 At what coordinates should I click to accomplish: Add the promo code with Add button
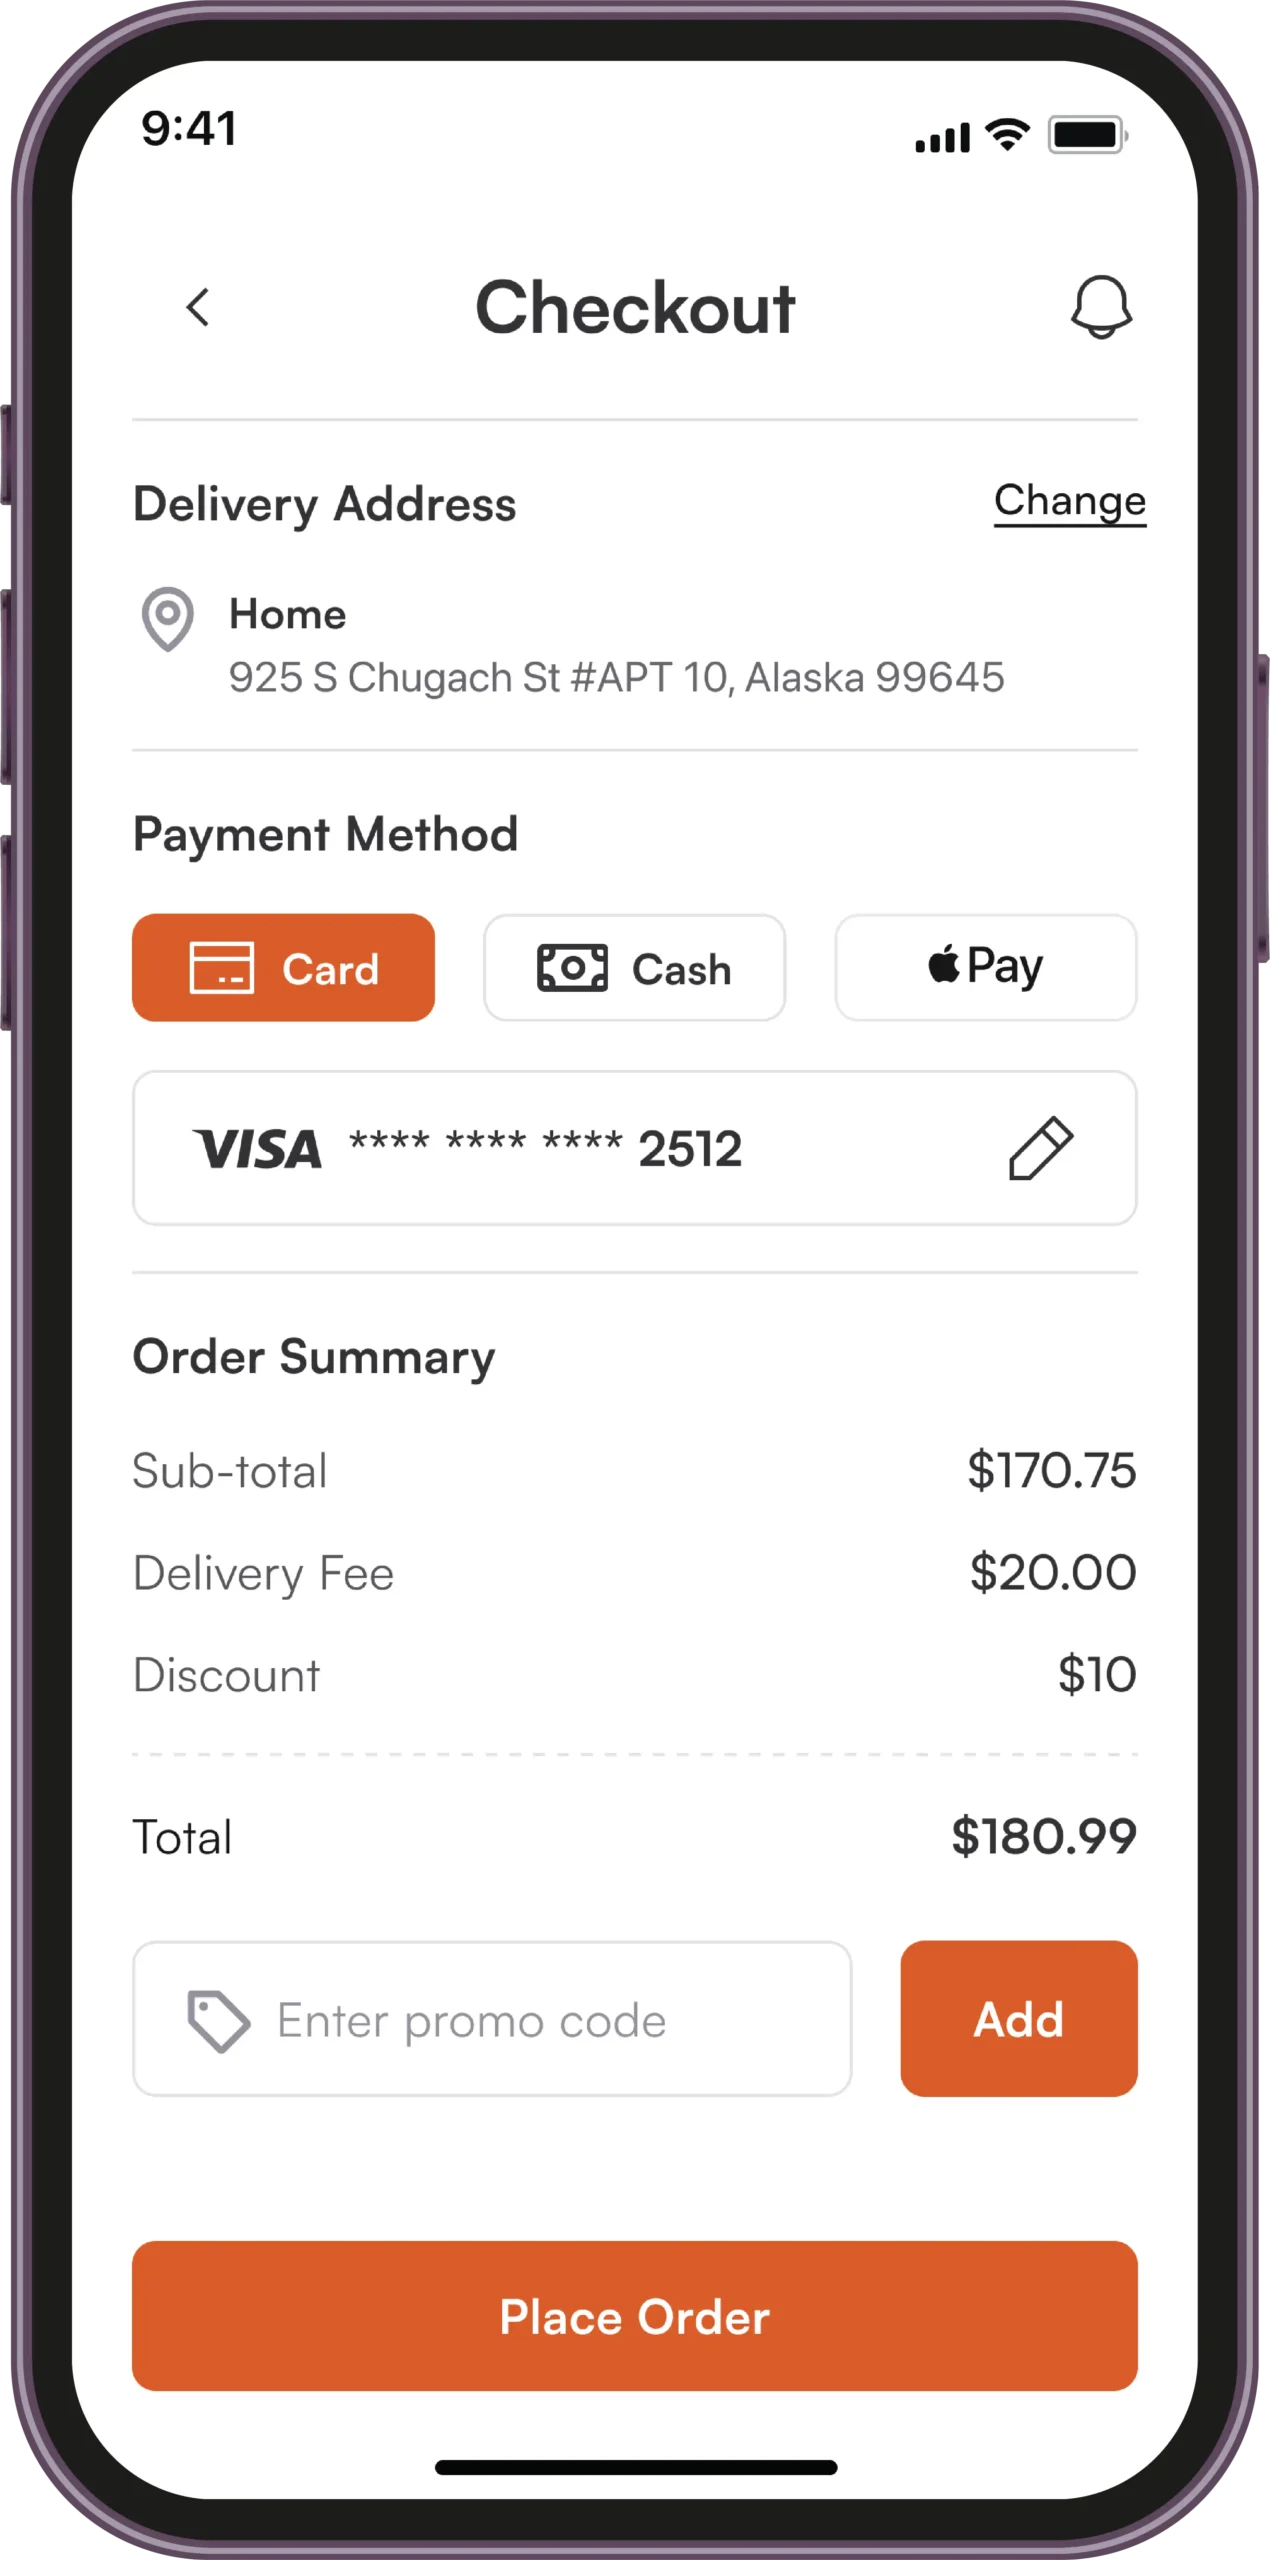(x=1018, y=2018)
